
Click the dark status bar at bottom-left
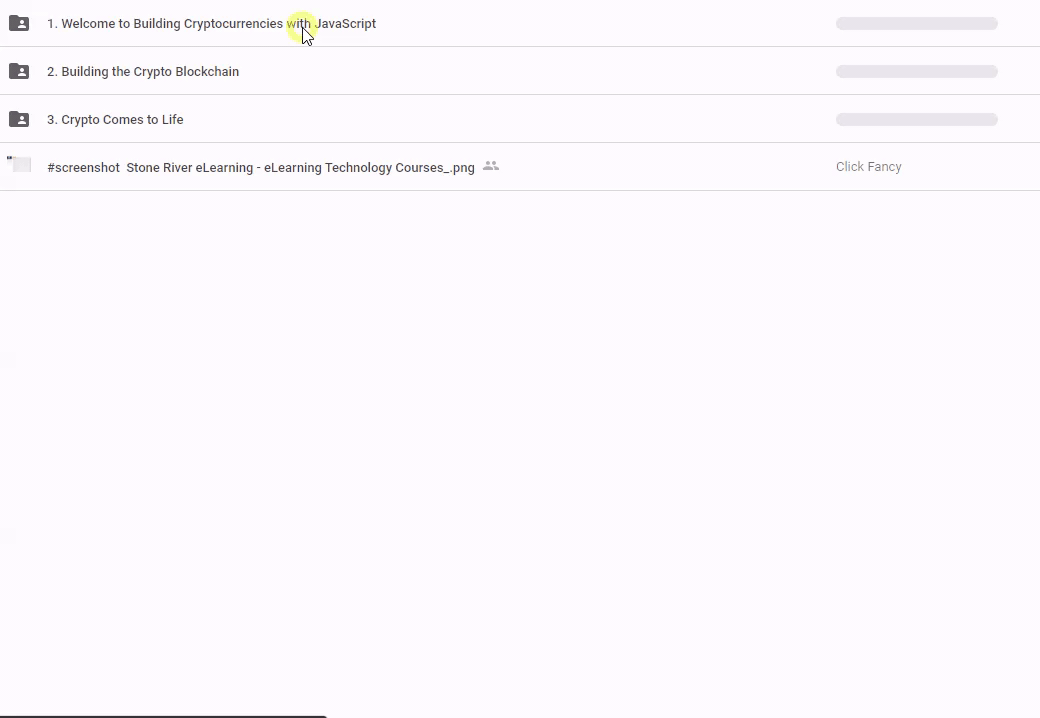pyautogui.click(x=163, y=715)
